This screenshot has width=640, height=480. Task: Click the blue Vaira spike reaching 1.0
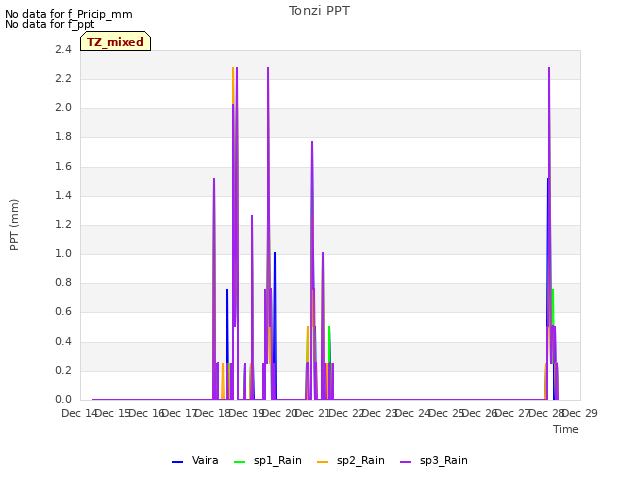pyautogui.click(x=275, y=254)
